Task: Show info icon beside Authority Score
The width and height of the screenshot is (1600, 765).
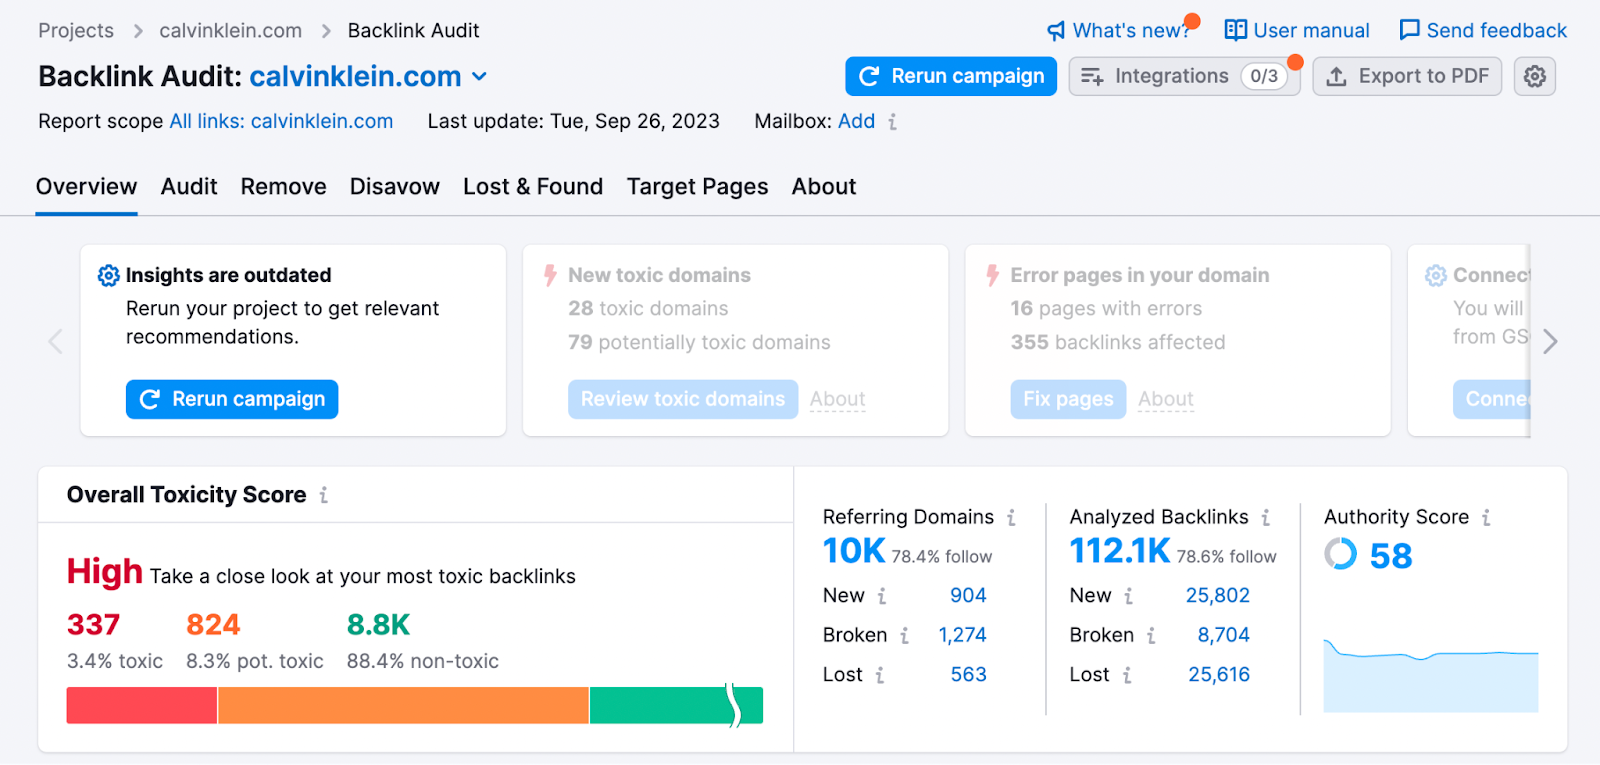Action: pos(1486,518)
